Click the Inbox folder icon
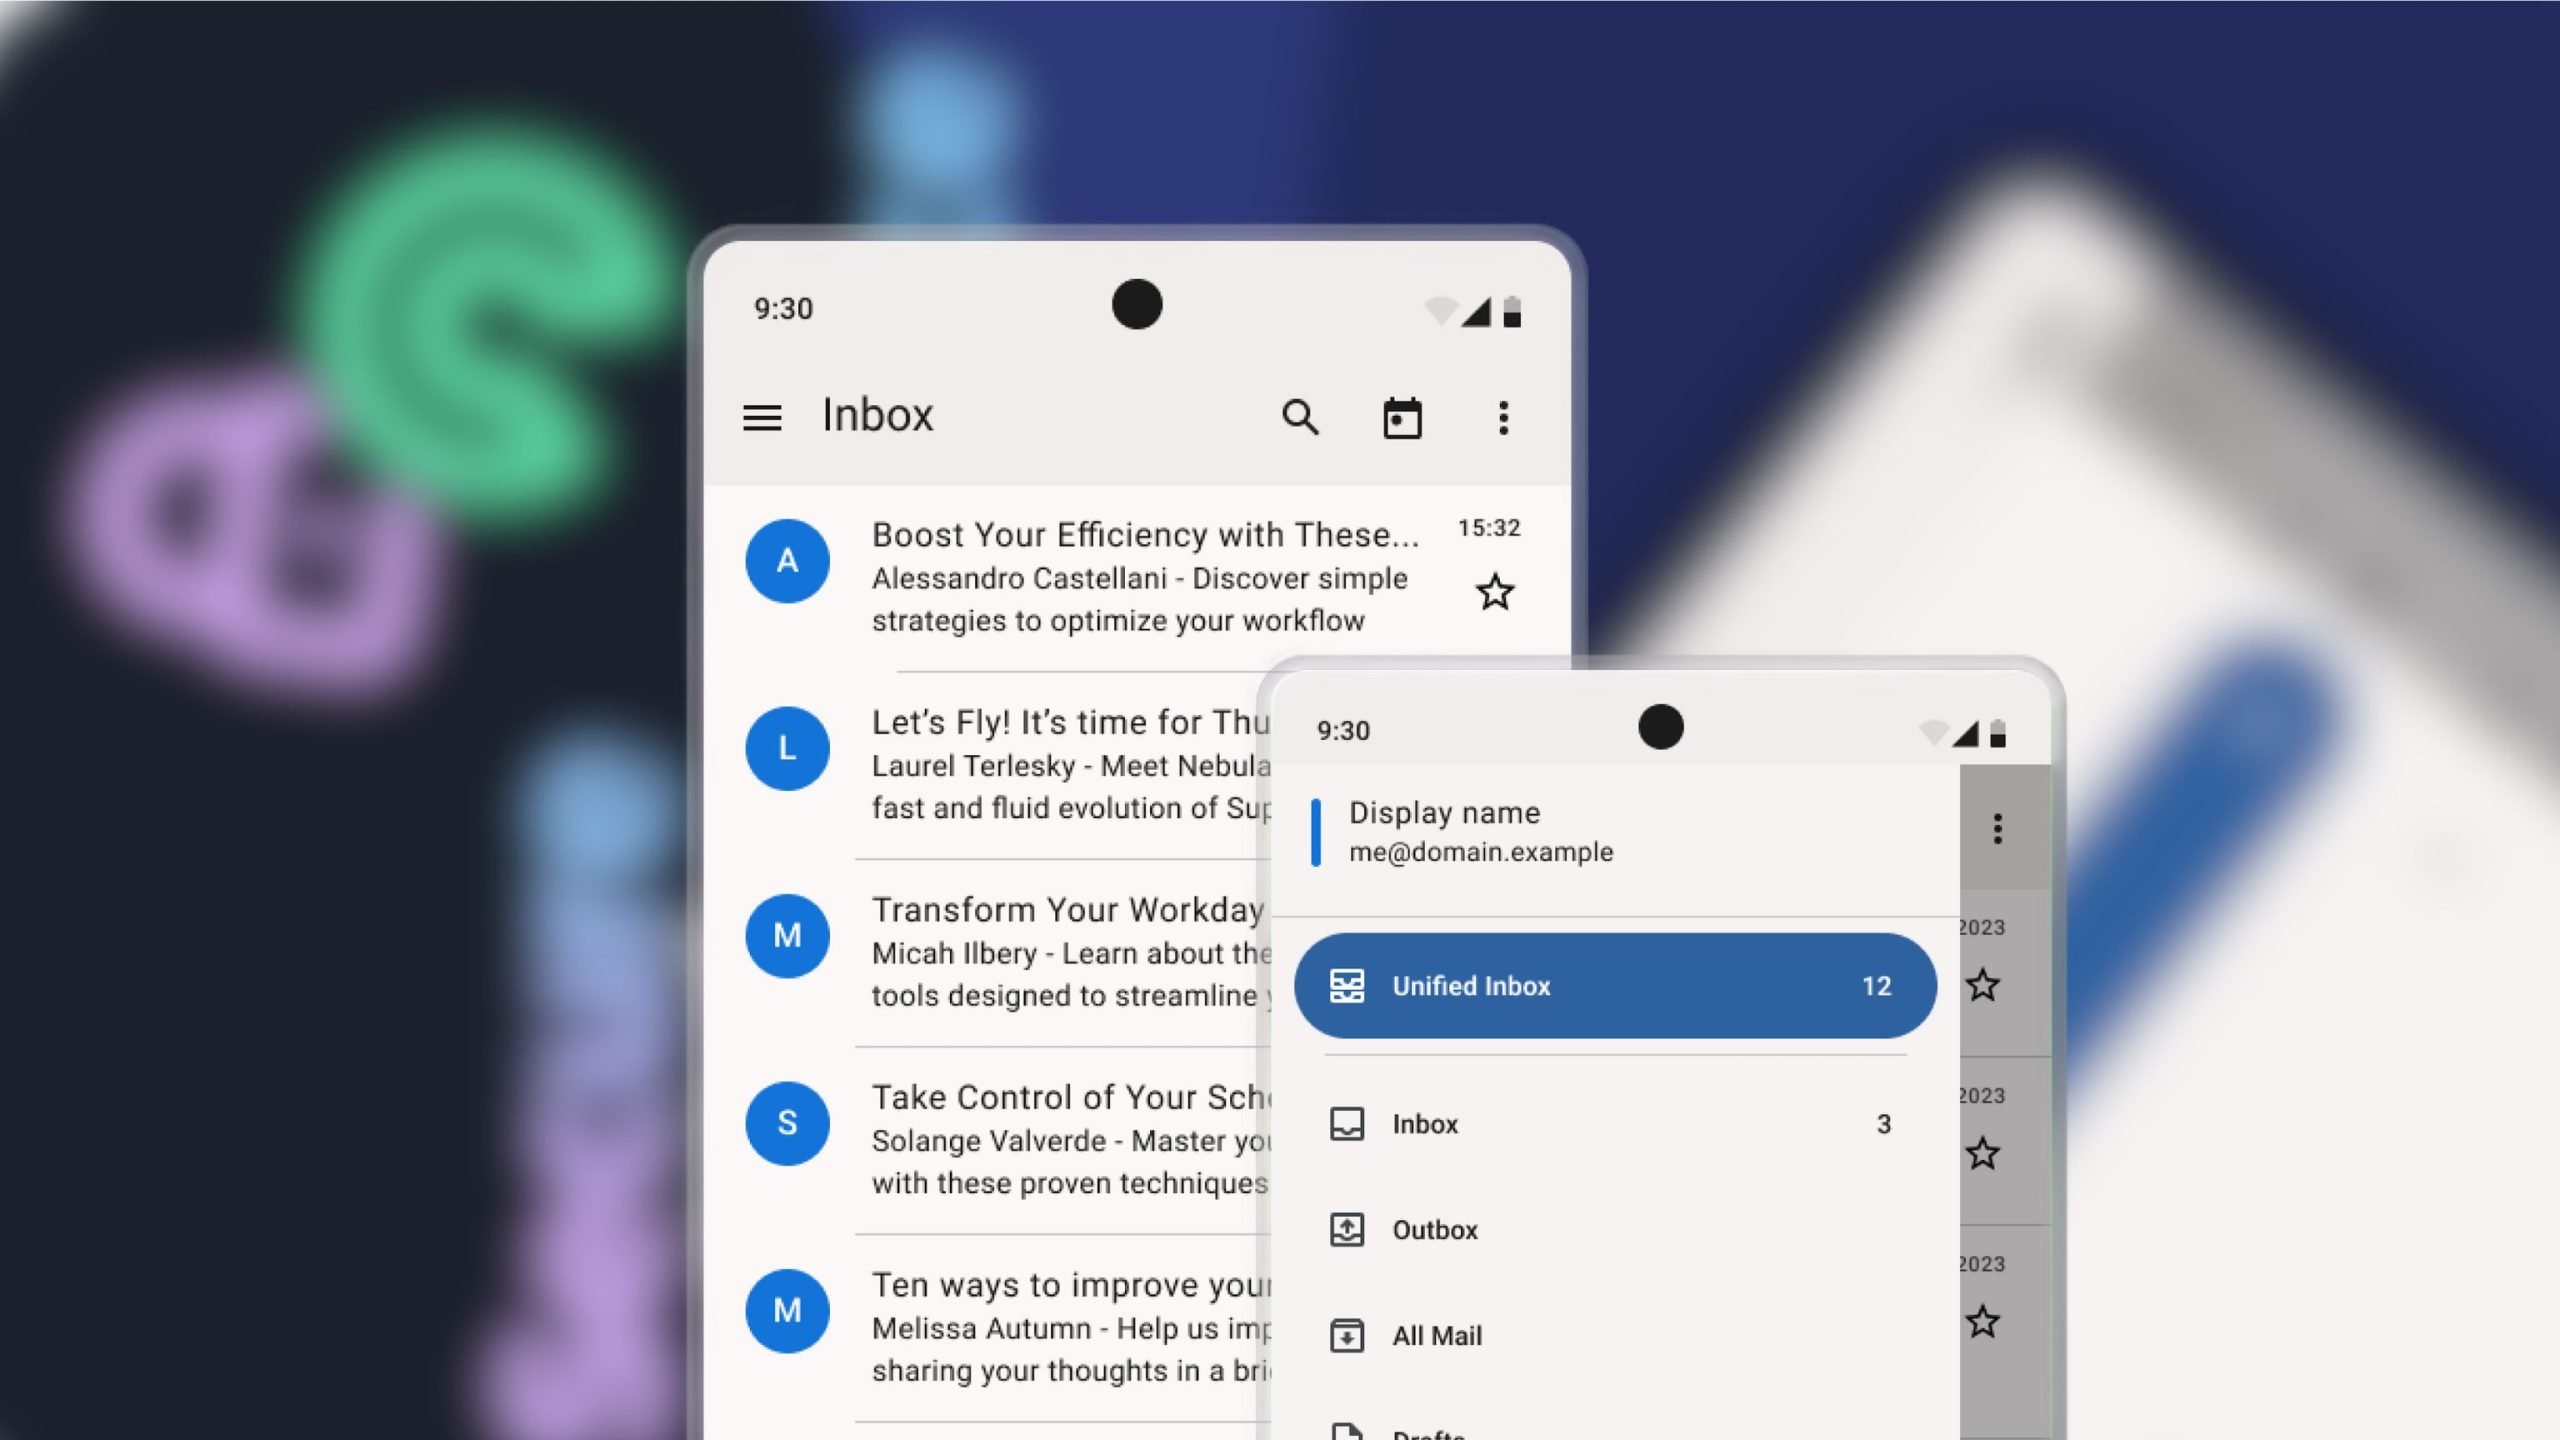 [x=1347, y=1122]
